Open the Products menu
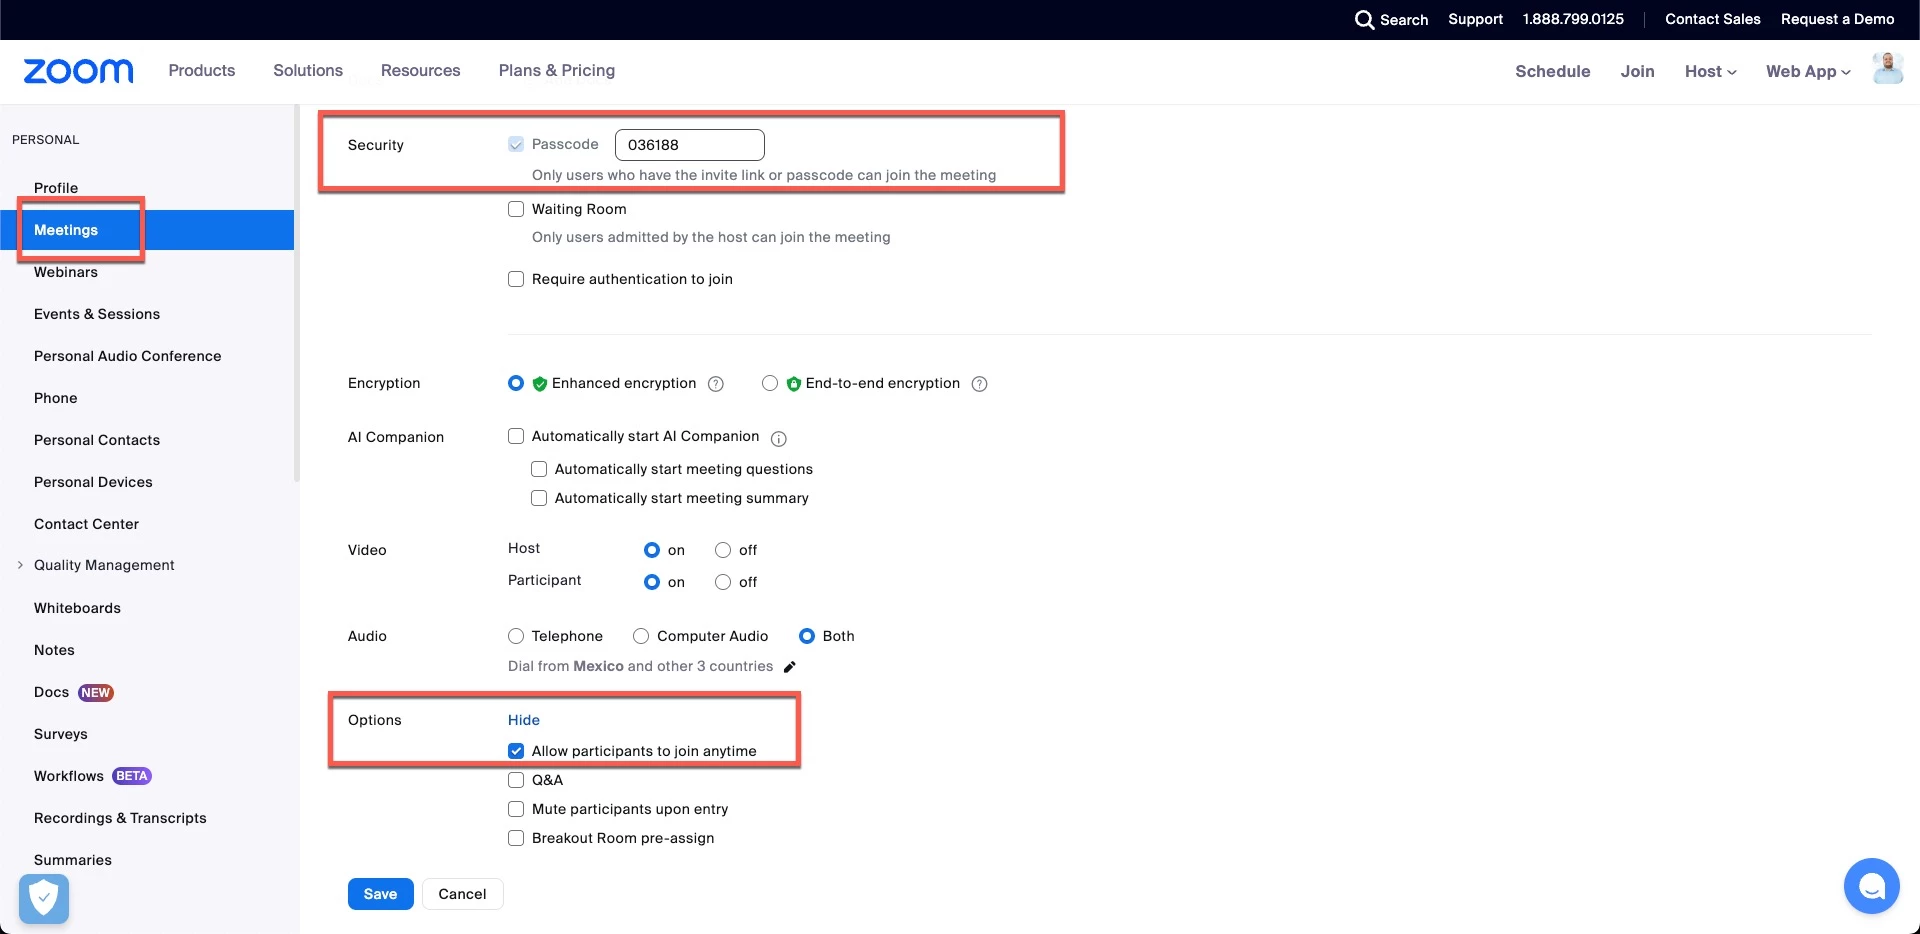Image resolution: width=1920 pixels, height=934 pixels. tap(202, 70)
